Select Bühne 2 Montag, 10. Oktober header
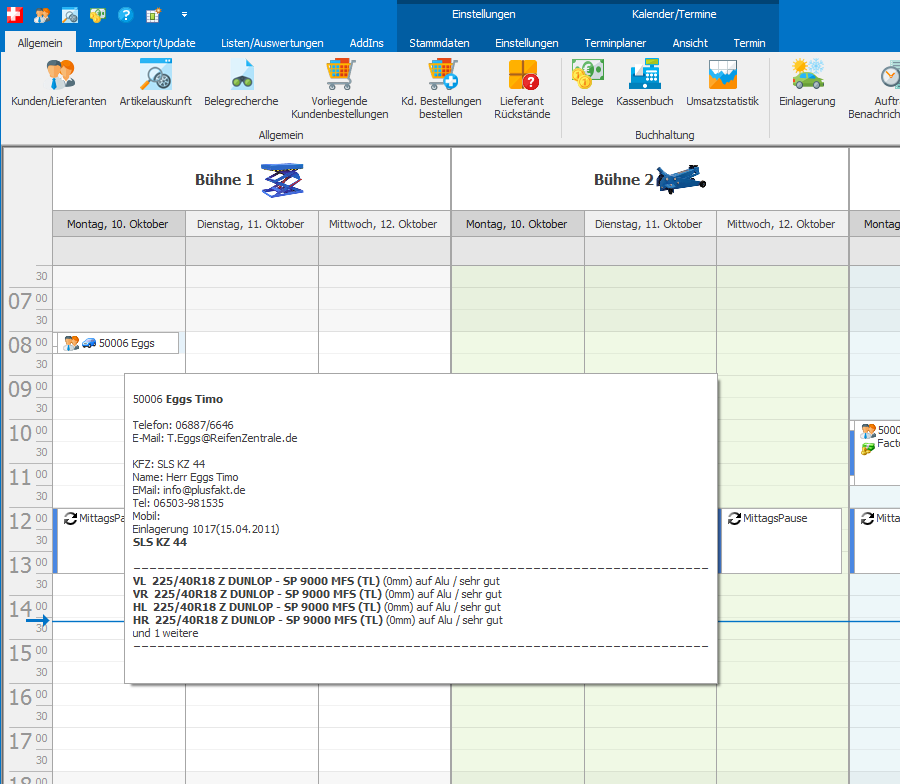The width and height of the screenshot is (900, 784). point(517,224)
